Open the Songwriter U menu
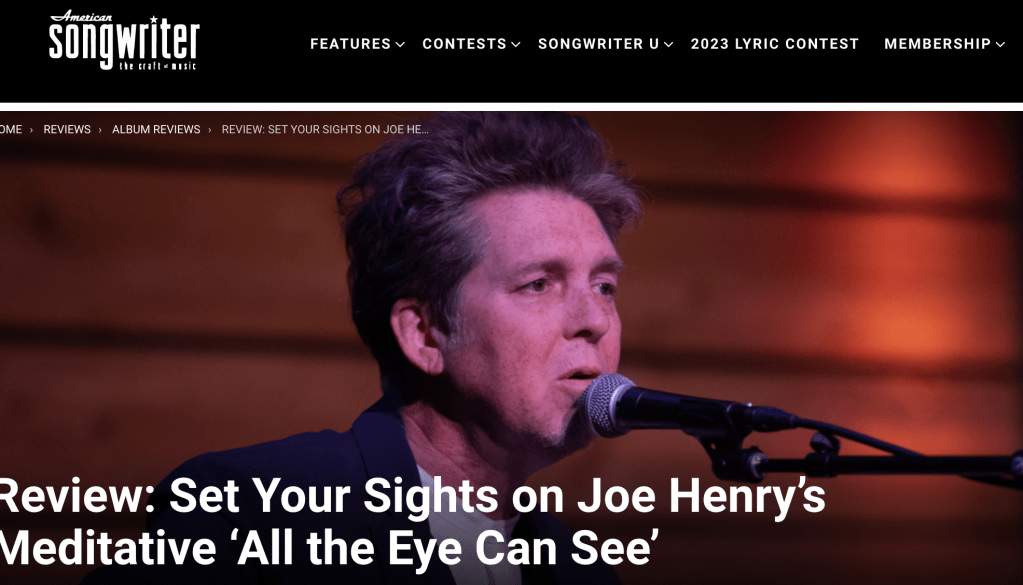 [598, 44]
